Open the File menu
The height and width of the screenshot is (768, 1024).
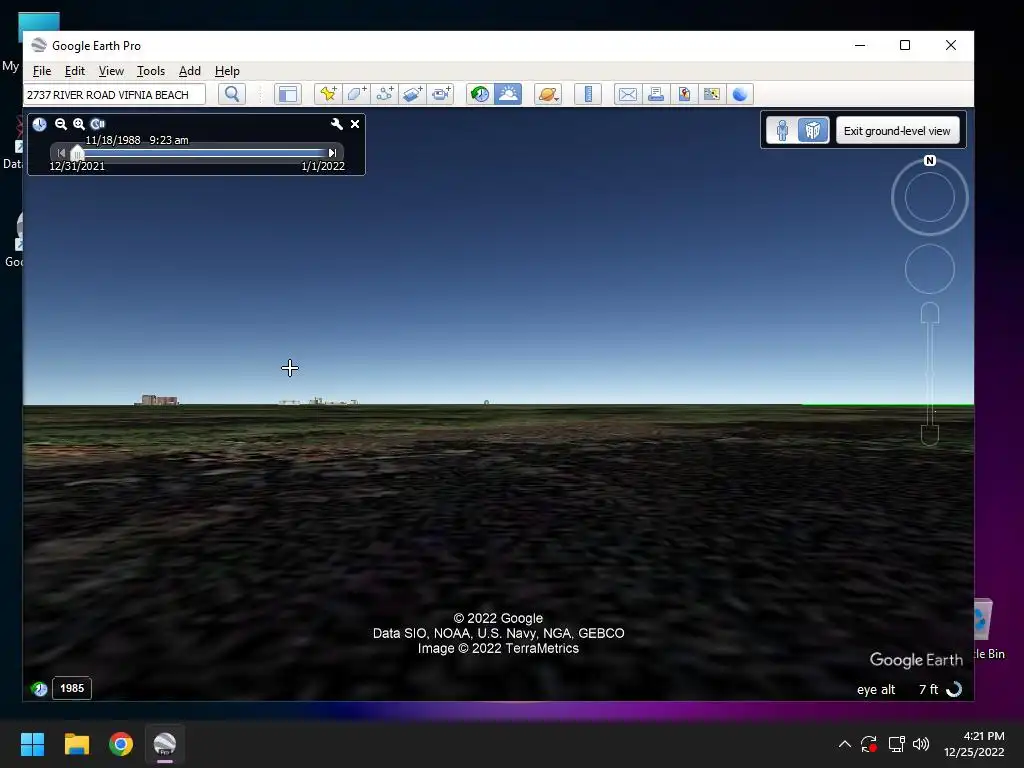[42, 71]
